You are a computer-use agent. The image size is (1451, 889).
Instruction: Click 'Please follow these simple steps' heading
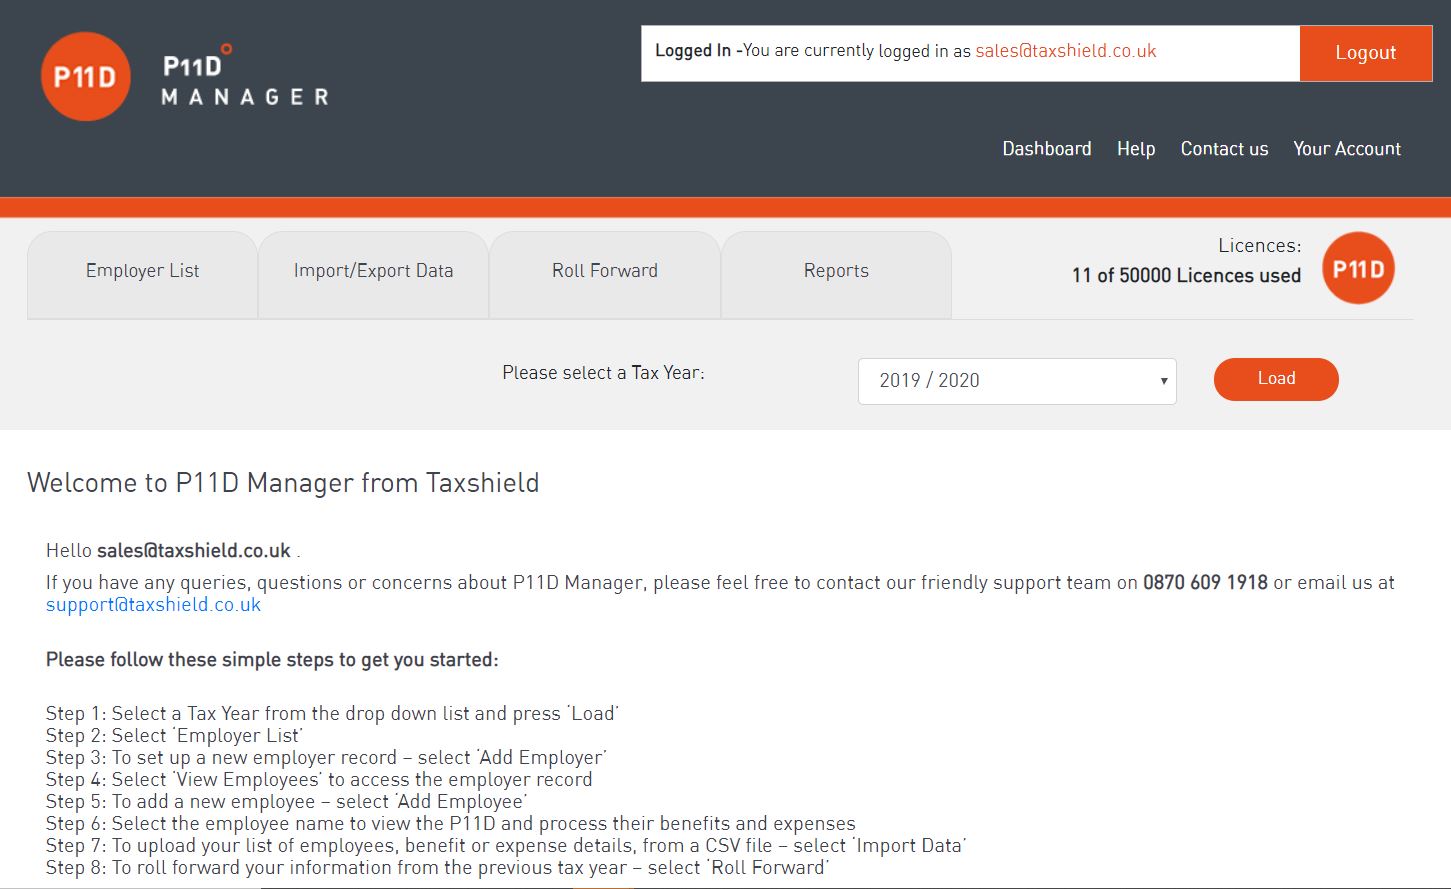point(272,660)
